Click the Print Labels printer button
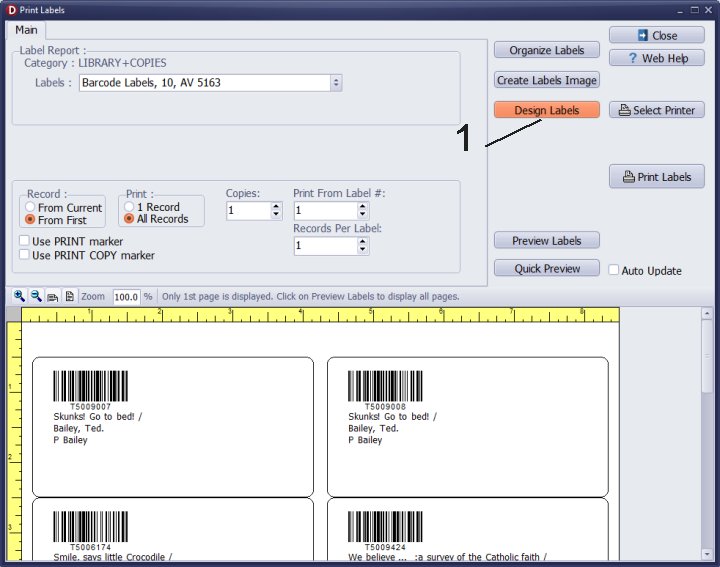The height and width of the screenshot is (567, 720). (x=656, y=177)
